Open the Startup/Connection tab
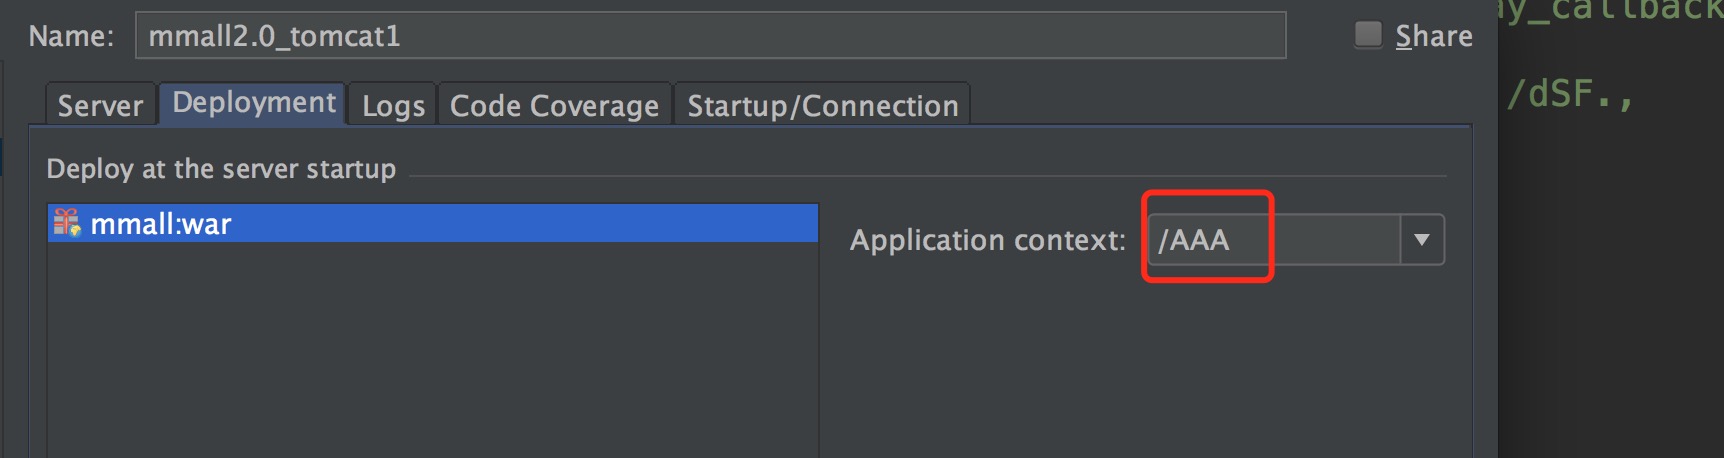The image size is (1724, 458). 822,106
